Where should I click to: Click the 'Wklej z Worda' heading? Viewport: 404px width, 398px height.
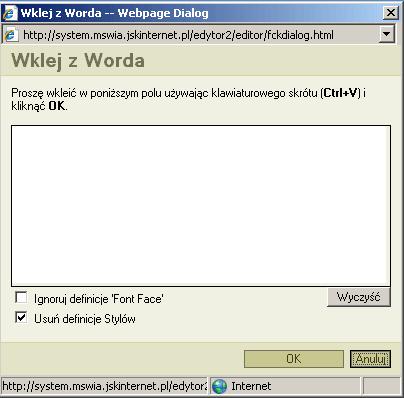[78, 61]
